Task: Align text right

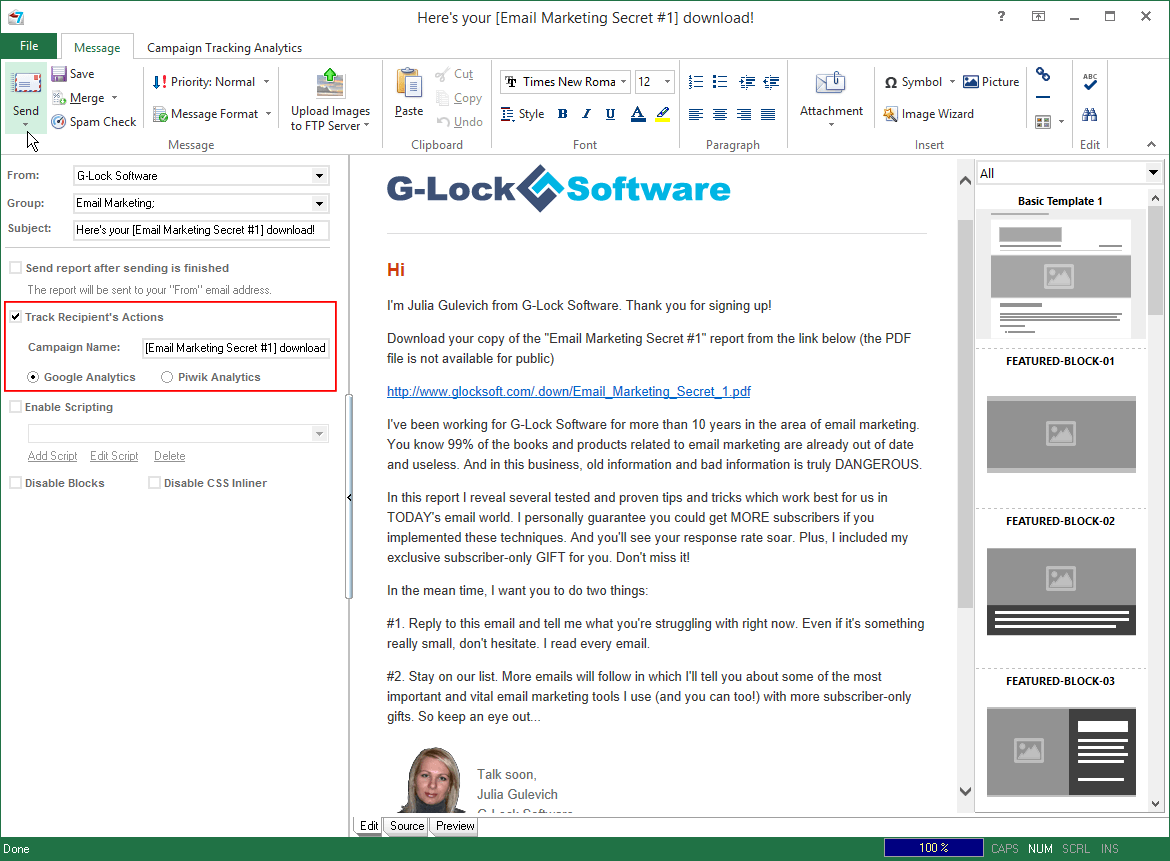Action: coord(744,114)
